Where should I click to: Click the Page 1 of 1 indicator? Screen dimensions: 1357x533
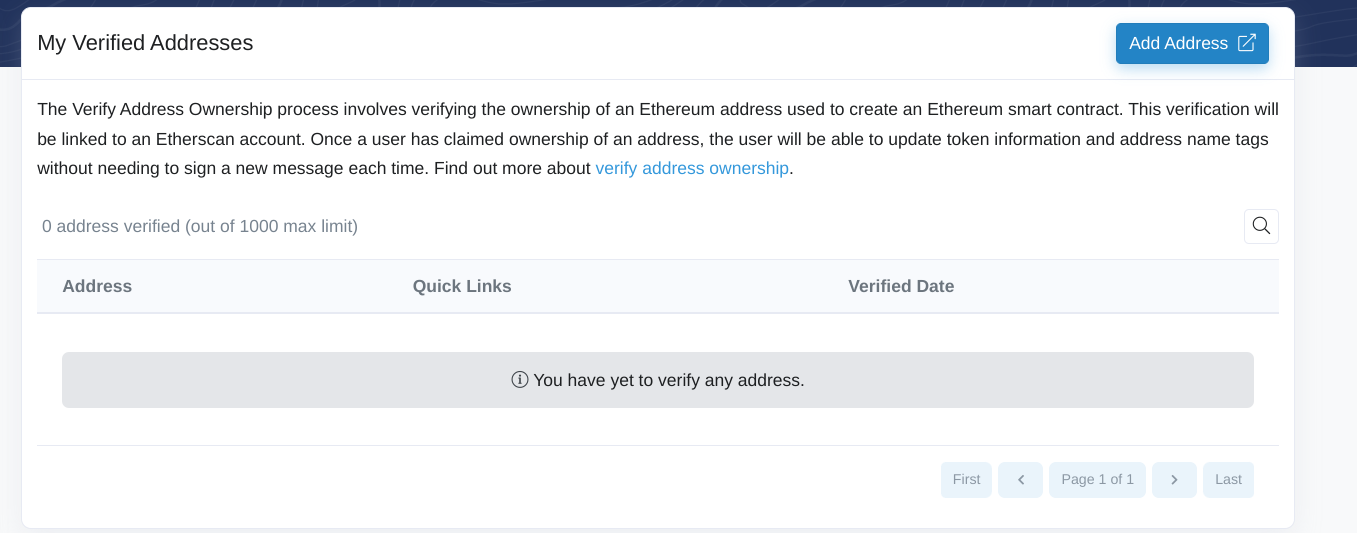coord(1097,480)
